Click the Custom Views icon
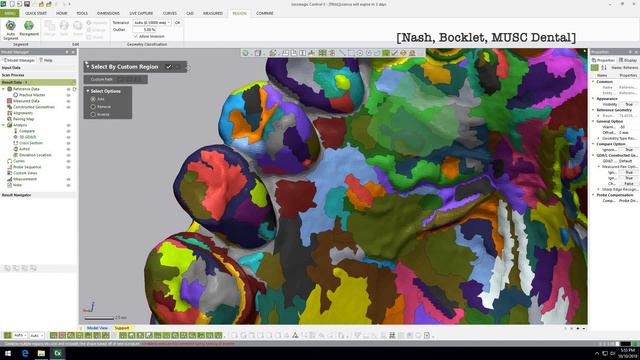Screen dimensions: 640x360 [x=10, y=173]
